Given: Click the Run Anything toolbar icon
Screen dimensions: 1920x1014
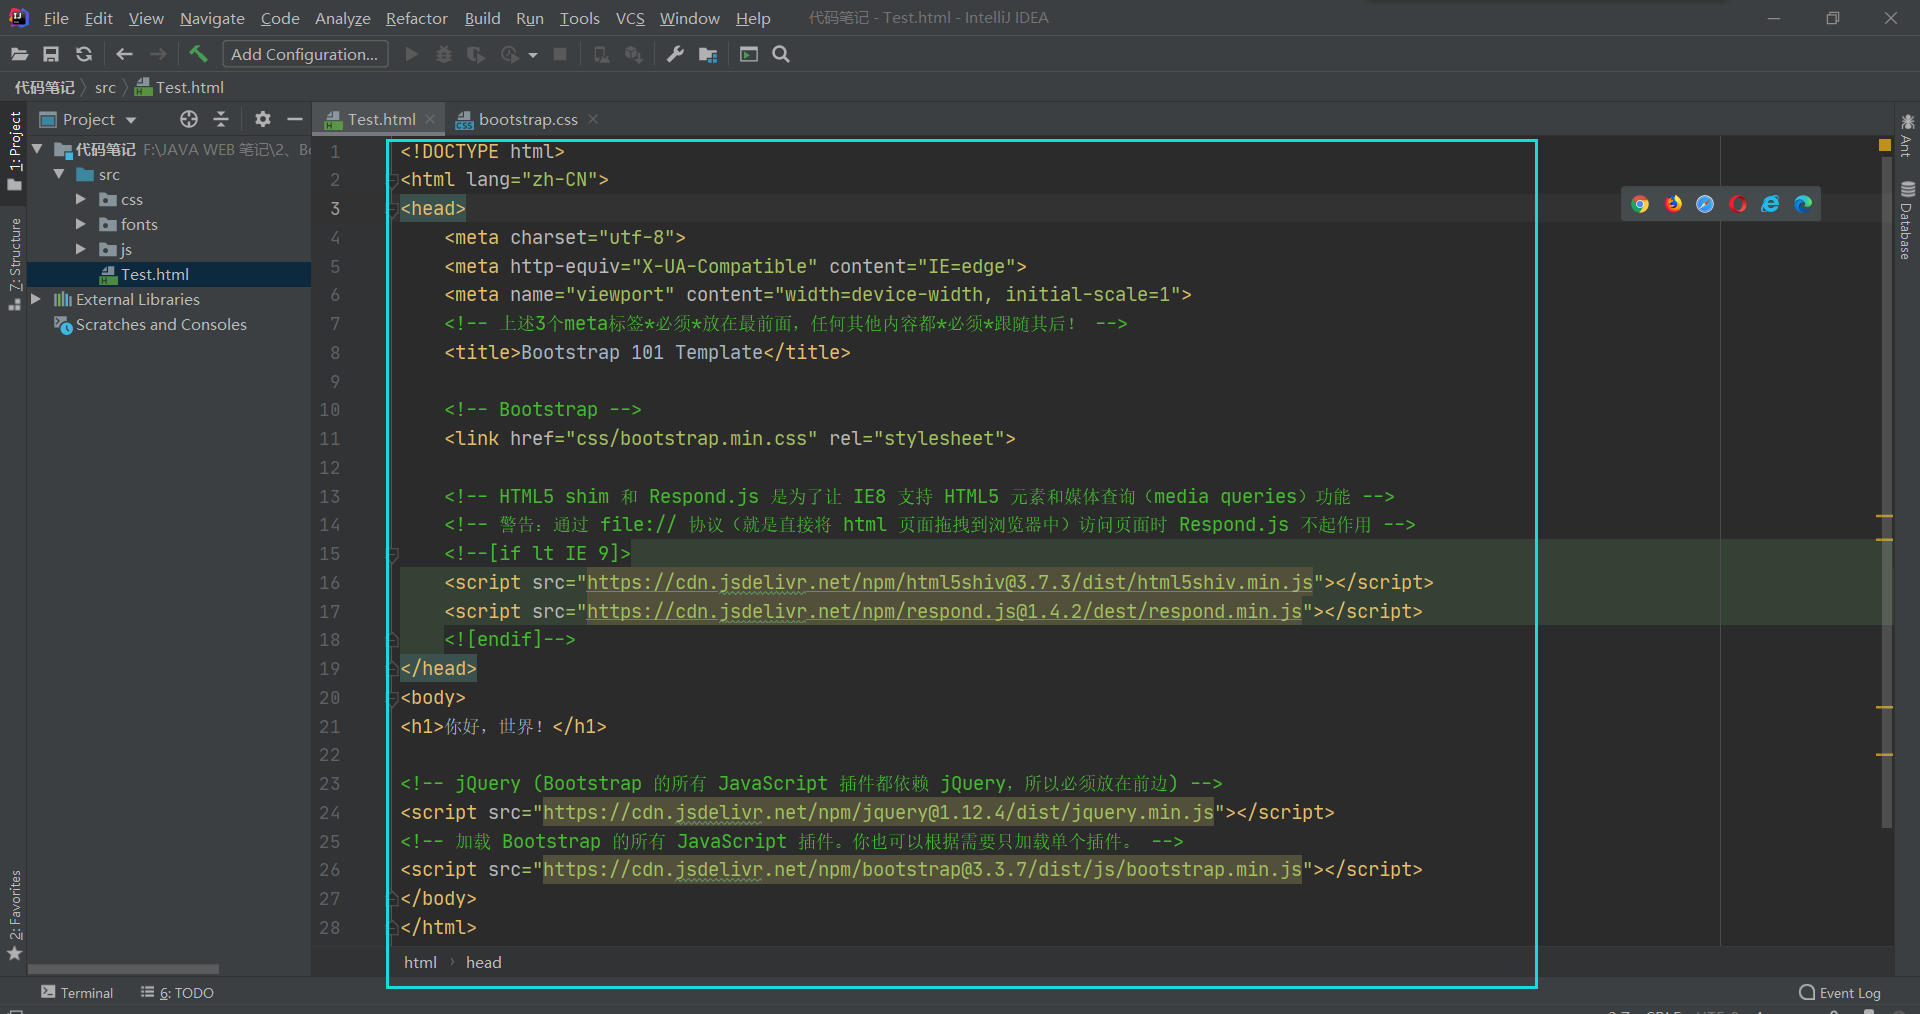Looking at the screenshot, I should [x=749, y=54].
